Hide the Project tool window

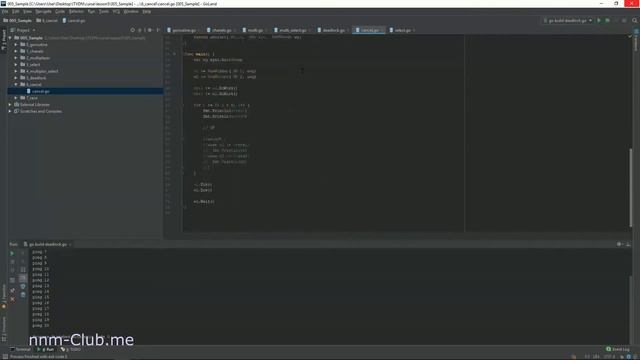tap(158, 30)
